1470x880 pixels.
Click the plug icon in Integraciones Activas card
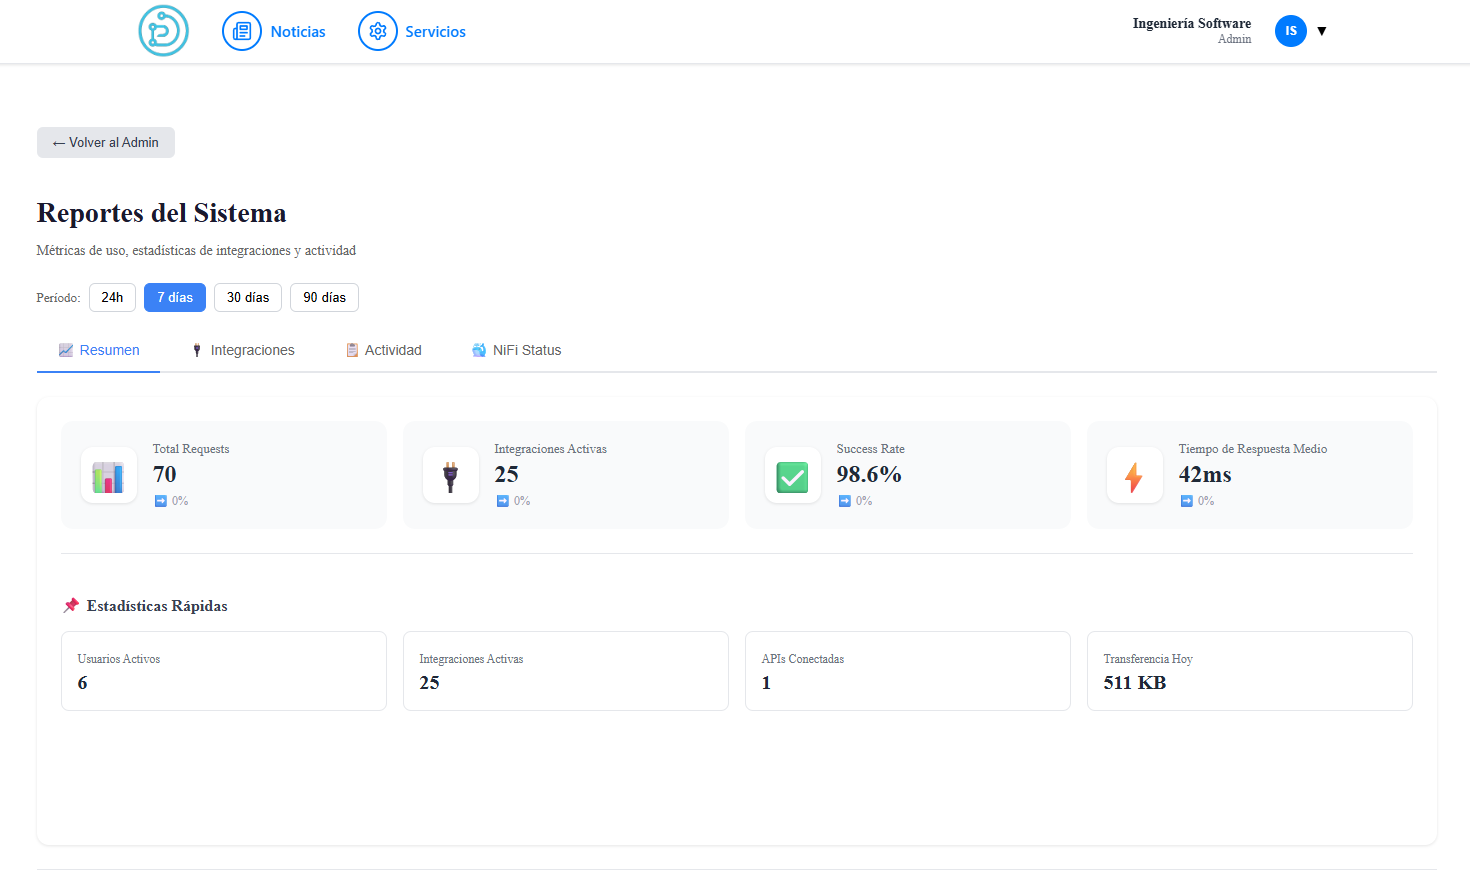pyautogui.click(x=451, y=475)
